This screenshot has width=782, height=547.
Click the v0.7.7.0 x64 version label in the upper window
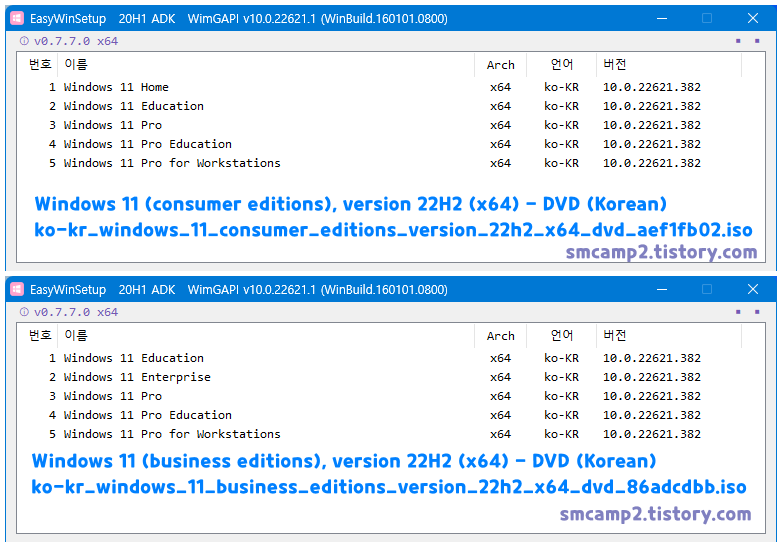click(76, 41)
